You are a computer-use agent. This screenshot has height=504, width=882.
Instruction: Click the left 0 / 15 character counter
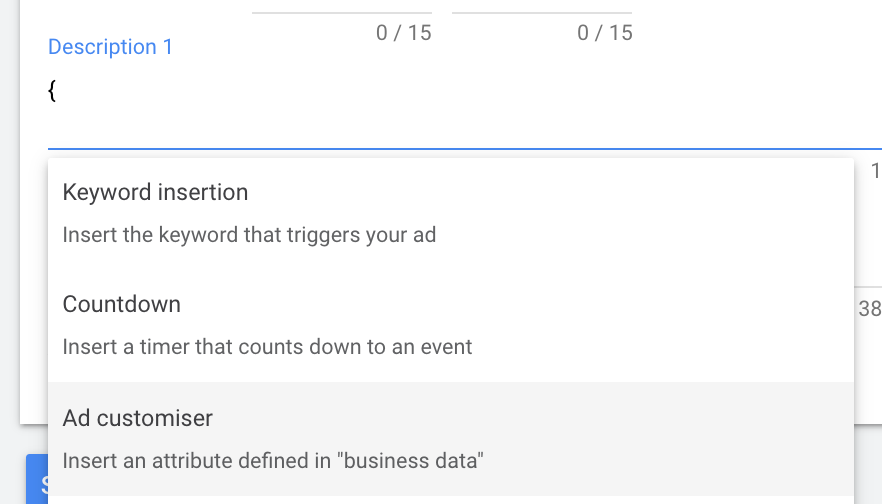pyautogui.click(x=404, y=33)
